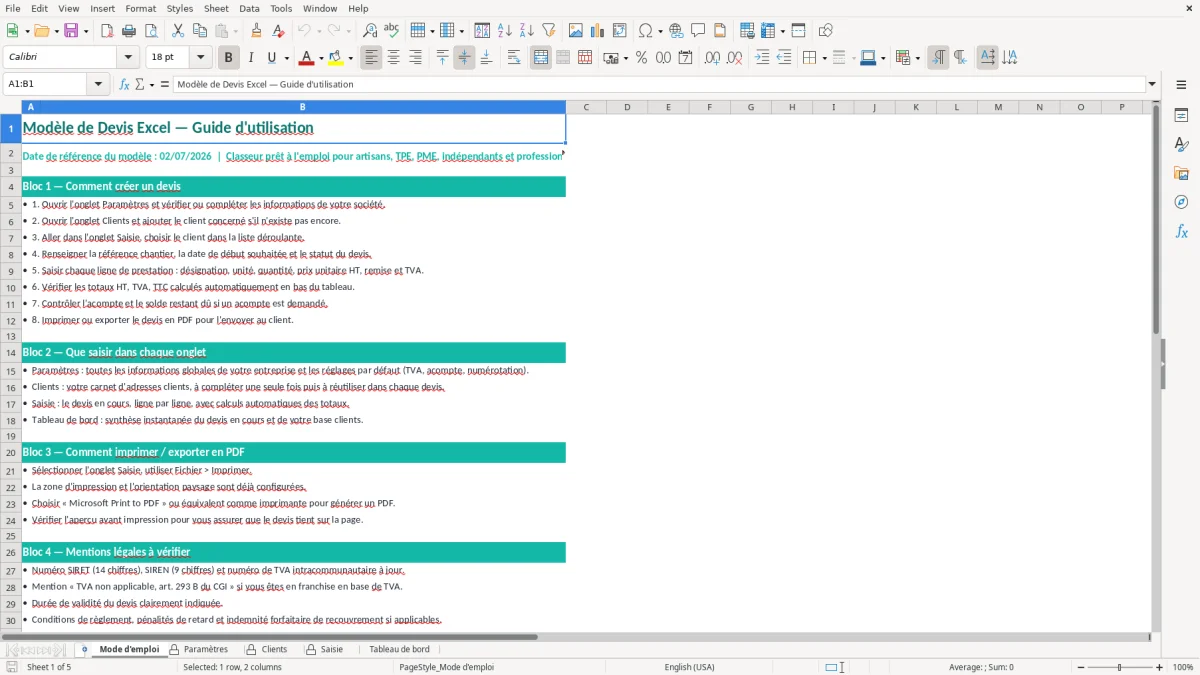This screenshot has width=1200, height=675.
Task: Switch to Tableau de bord sheet tab
Action: [x=399, y=650]
